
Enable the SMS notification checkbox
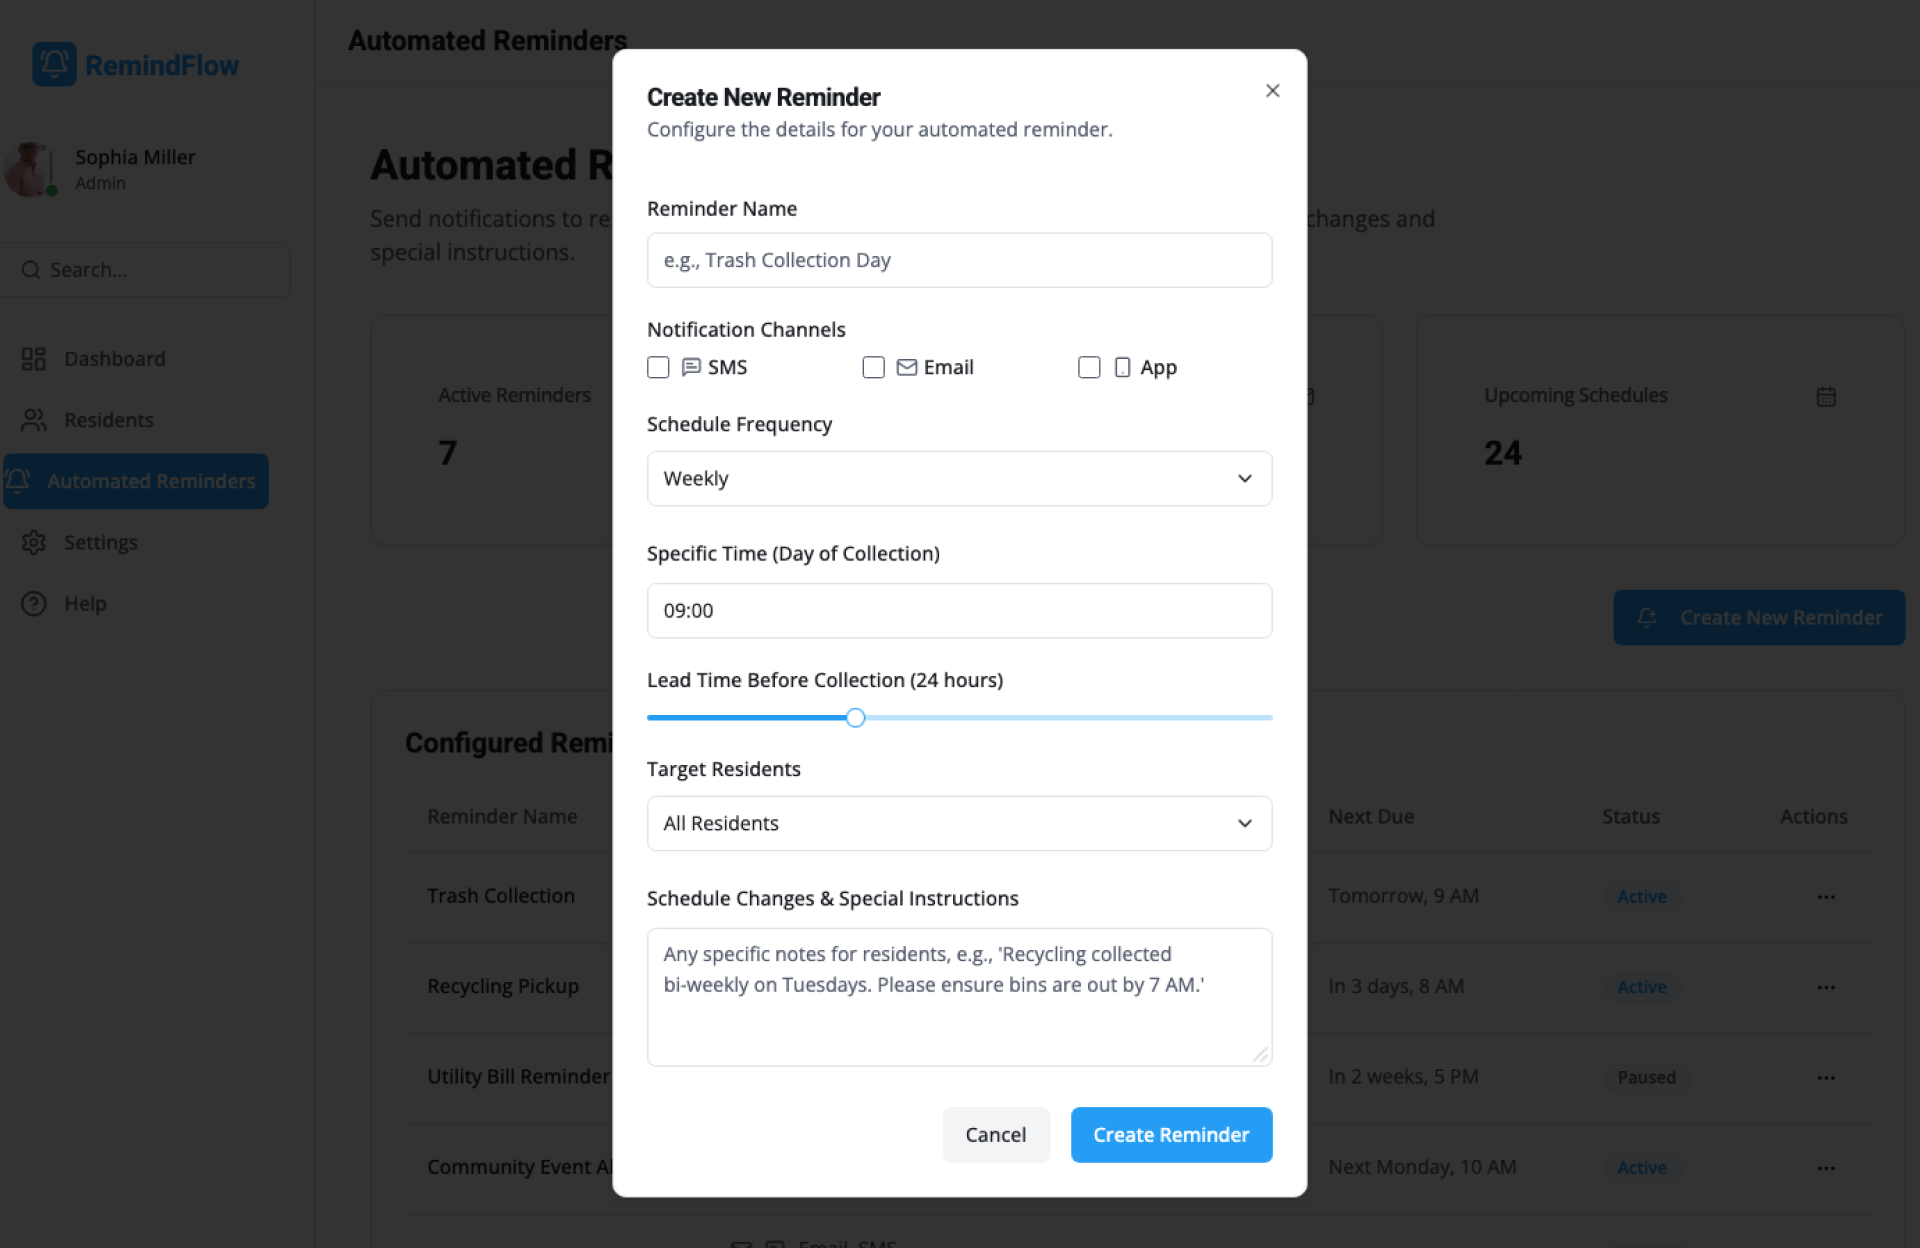tap(658, 367)
